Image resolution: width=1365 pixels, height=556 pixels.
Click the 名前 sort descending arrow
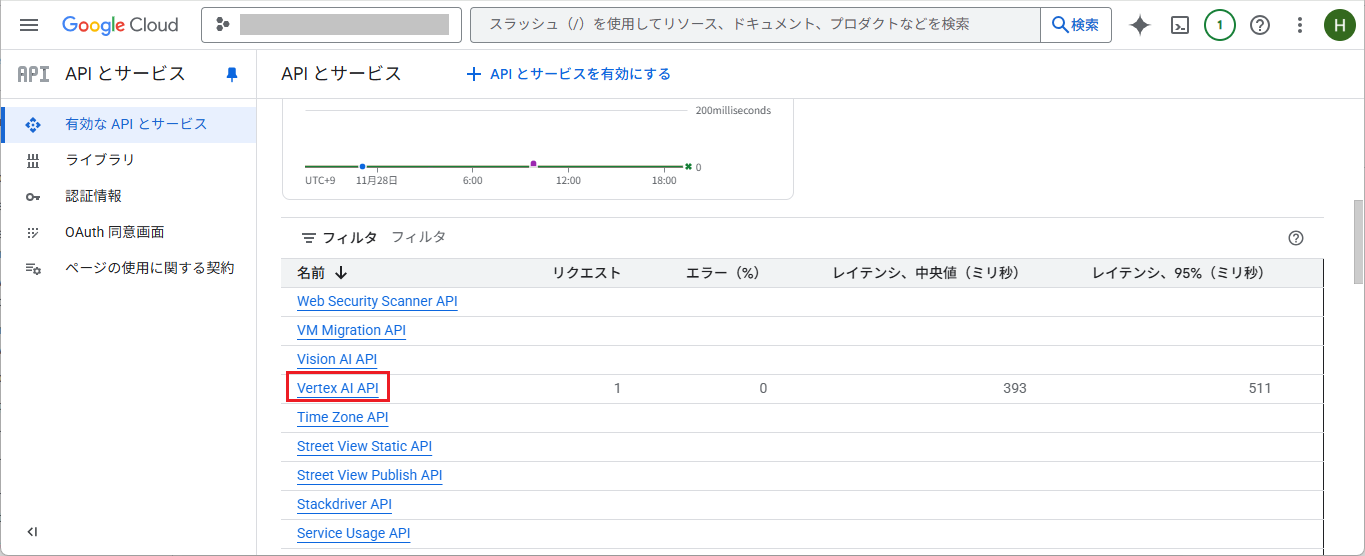coord(341,273)
